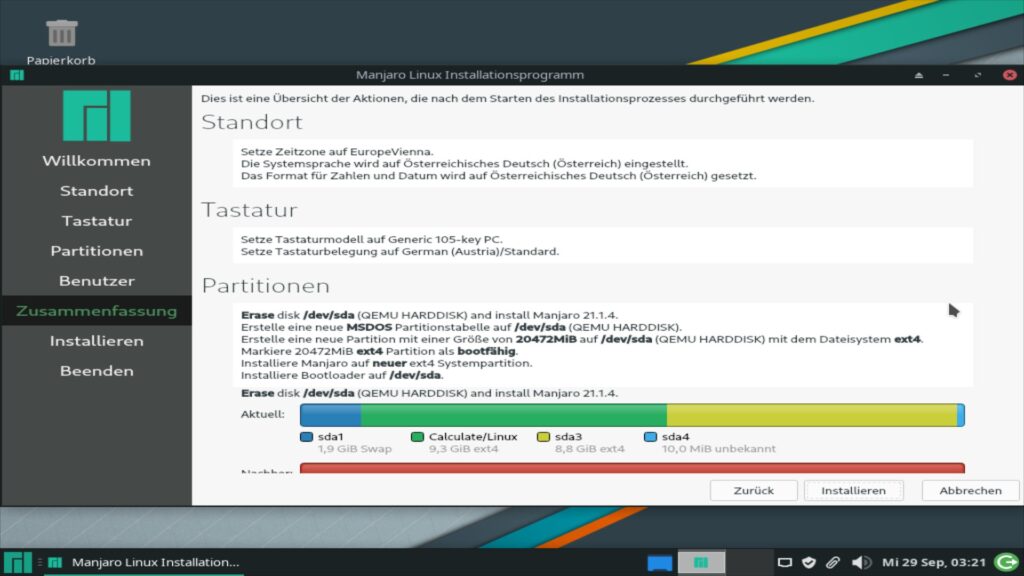The image size is (1024, 576).
Task: Click the Installieren button at the bottom
Action: tap(854, 490)
